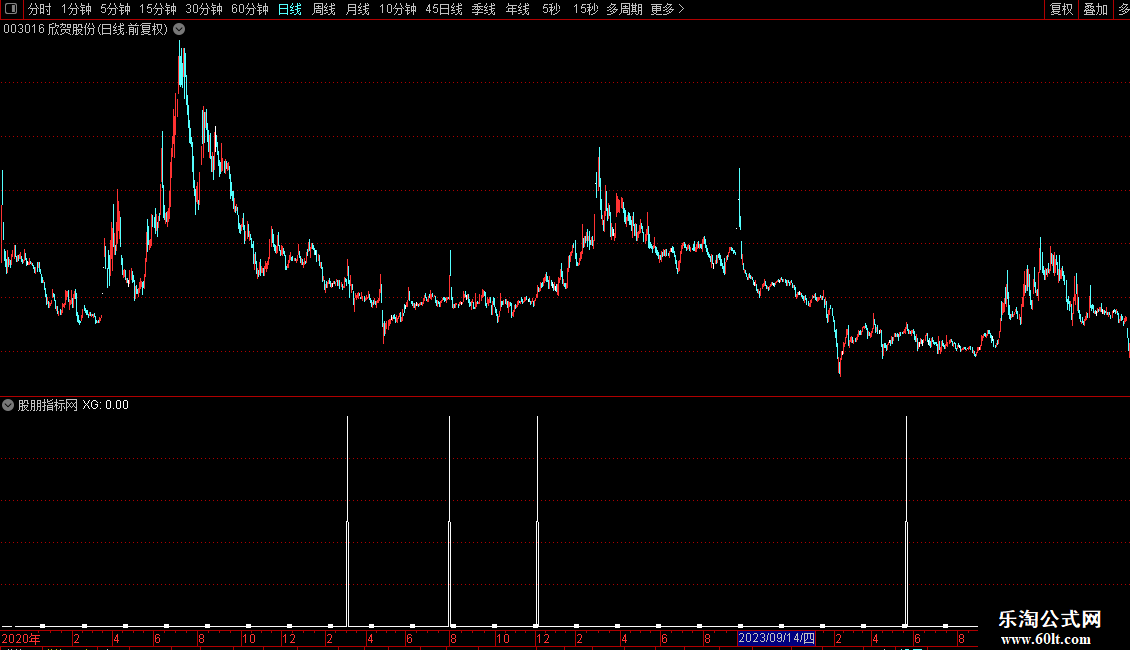Viewport: 1130px width, 650px height.
Task: Switch to 季线 quarterly chart
Action: tap(484, 9)
